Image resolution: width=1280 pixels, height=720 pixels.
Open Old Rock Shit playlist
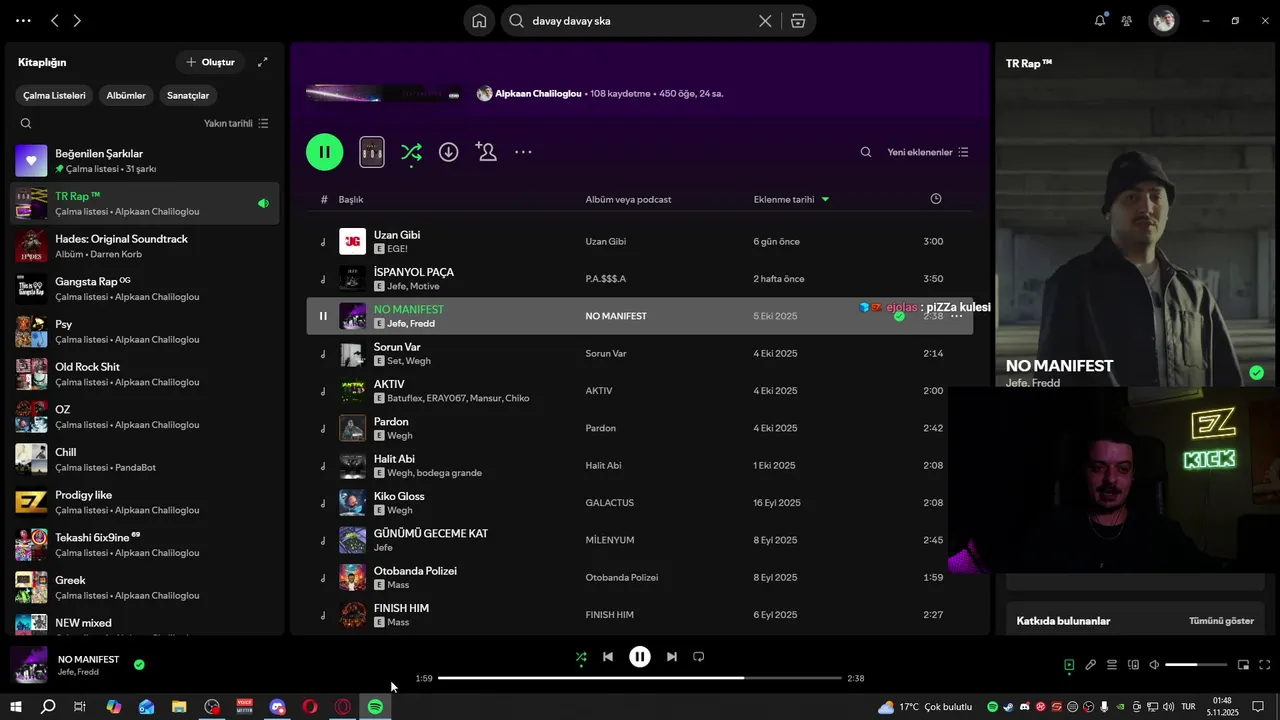click(146, 374)
